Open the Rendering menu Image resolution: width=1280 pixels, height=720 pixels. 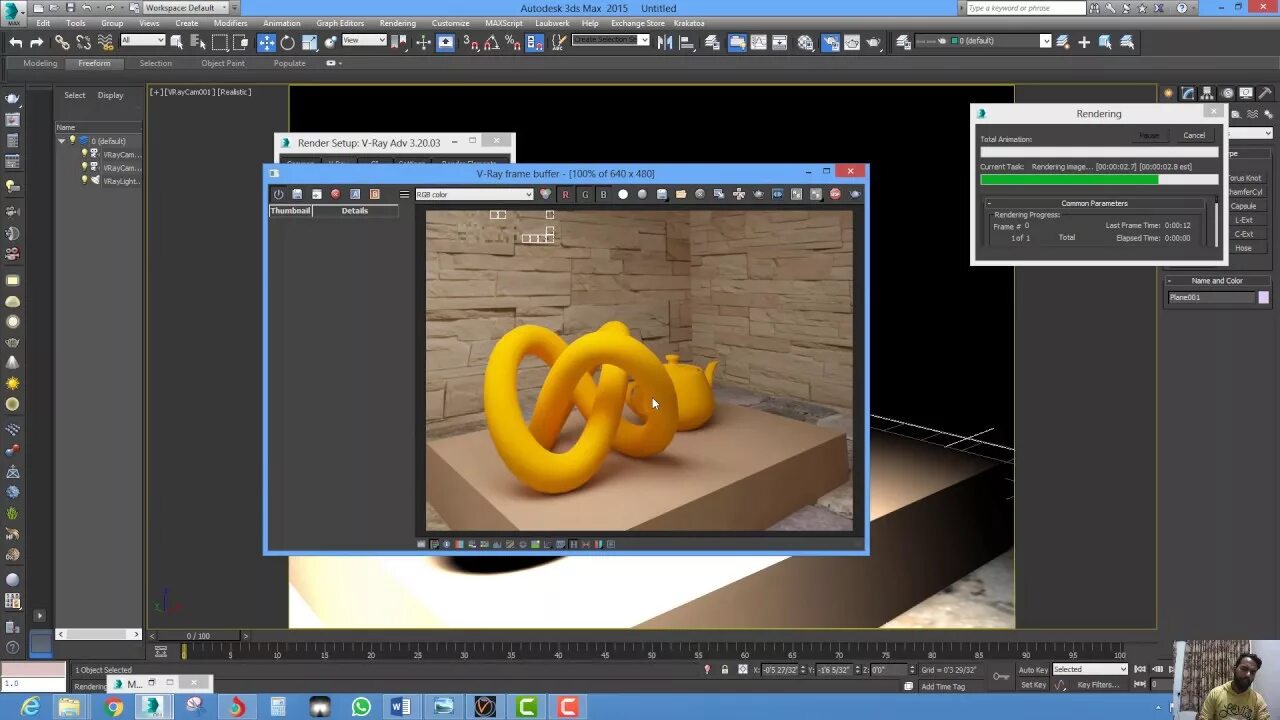(397, 23)
